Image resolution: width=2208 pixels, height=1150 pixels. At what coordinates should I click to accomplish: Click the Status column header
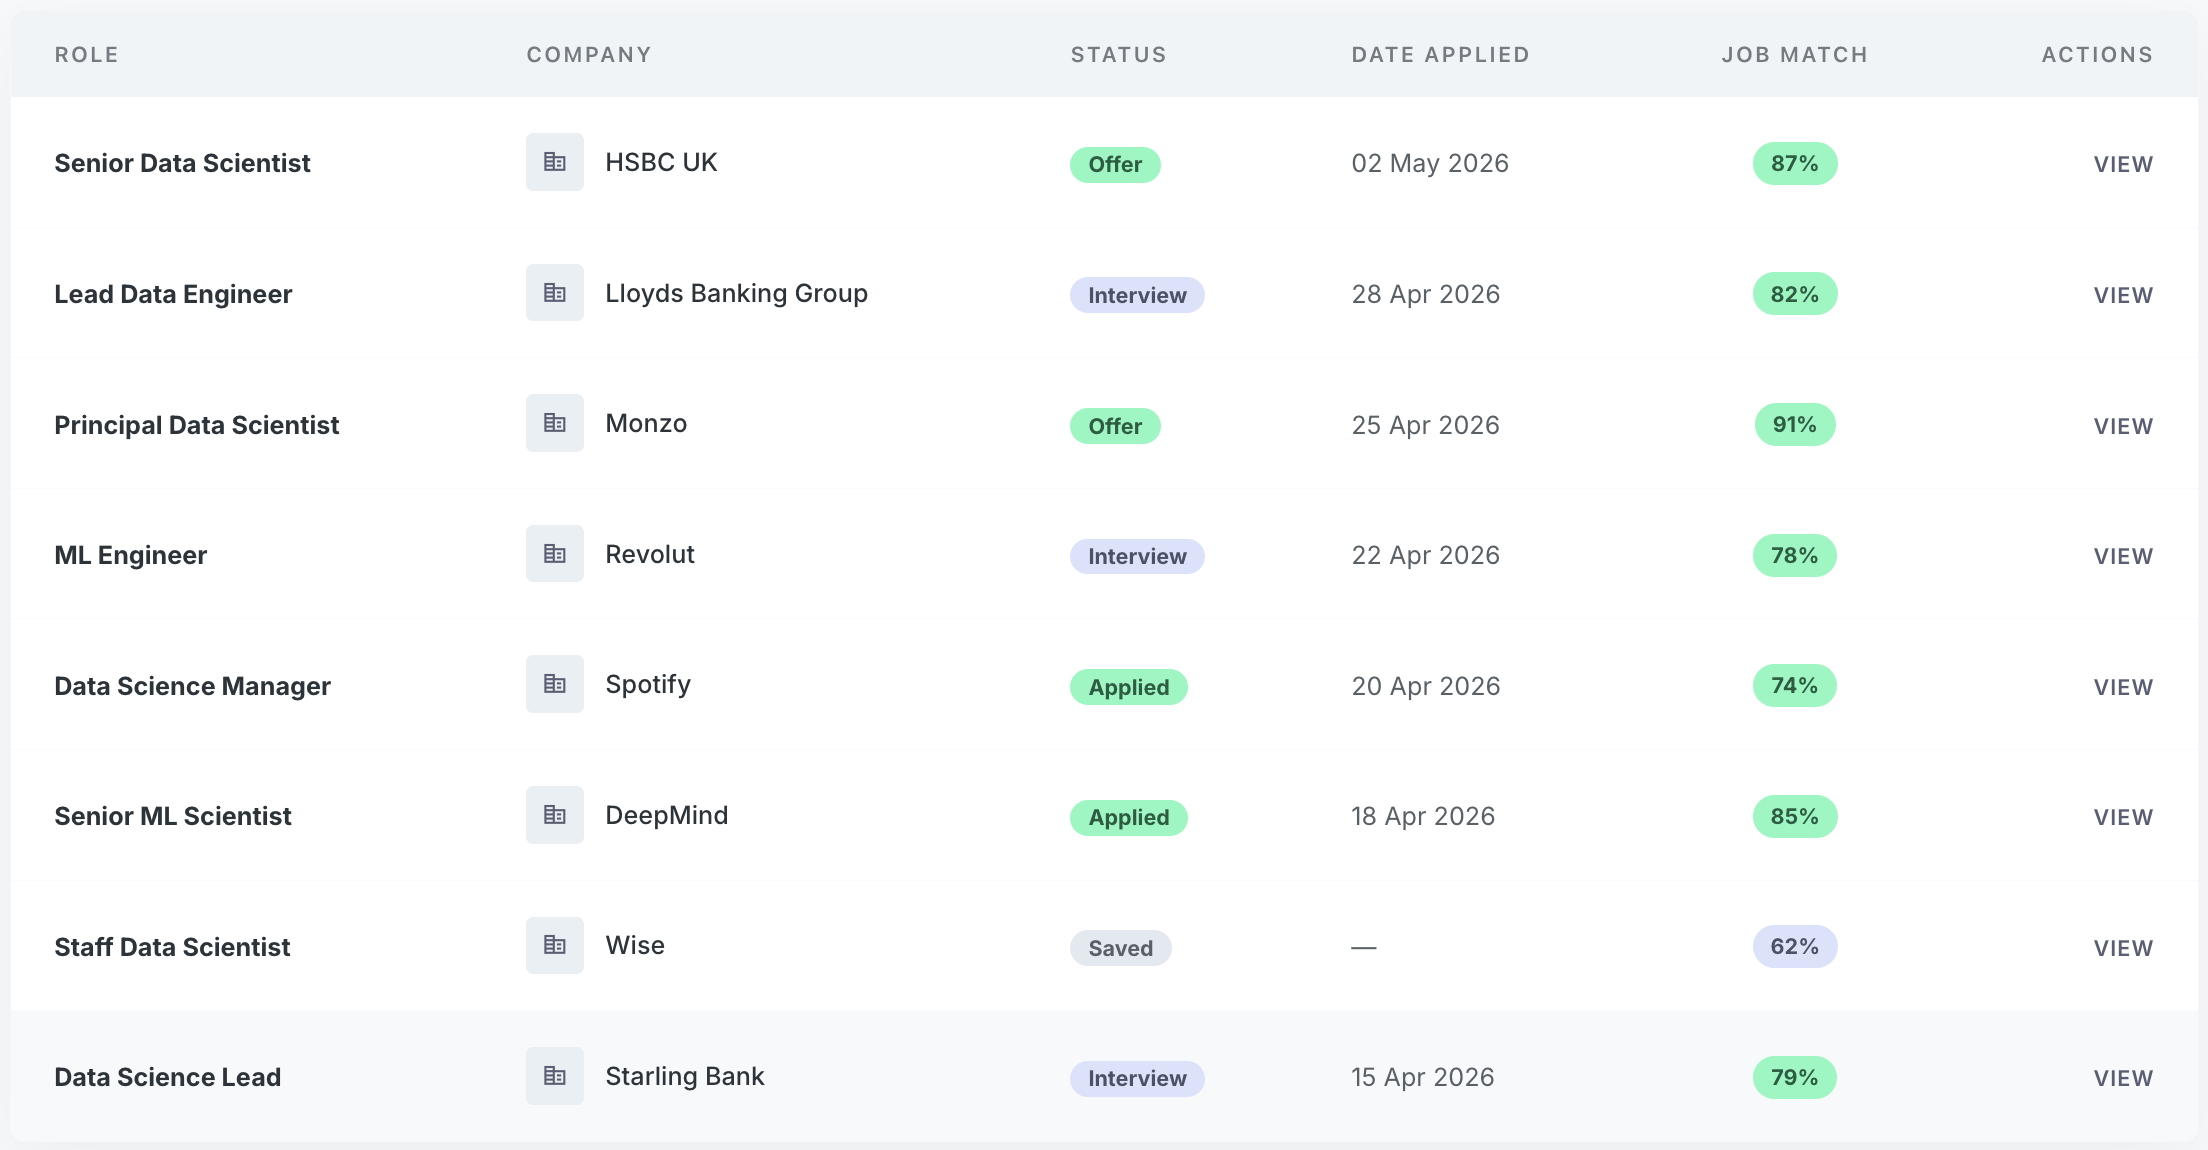1119,55
